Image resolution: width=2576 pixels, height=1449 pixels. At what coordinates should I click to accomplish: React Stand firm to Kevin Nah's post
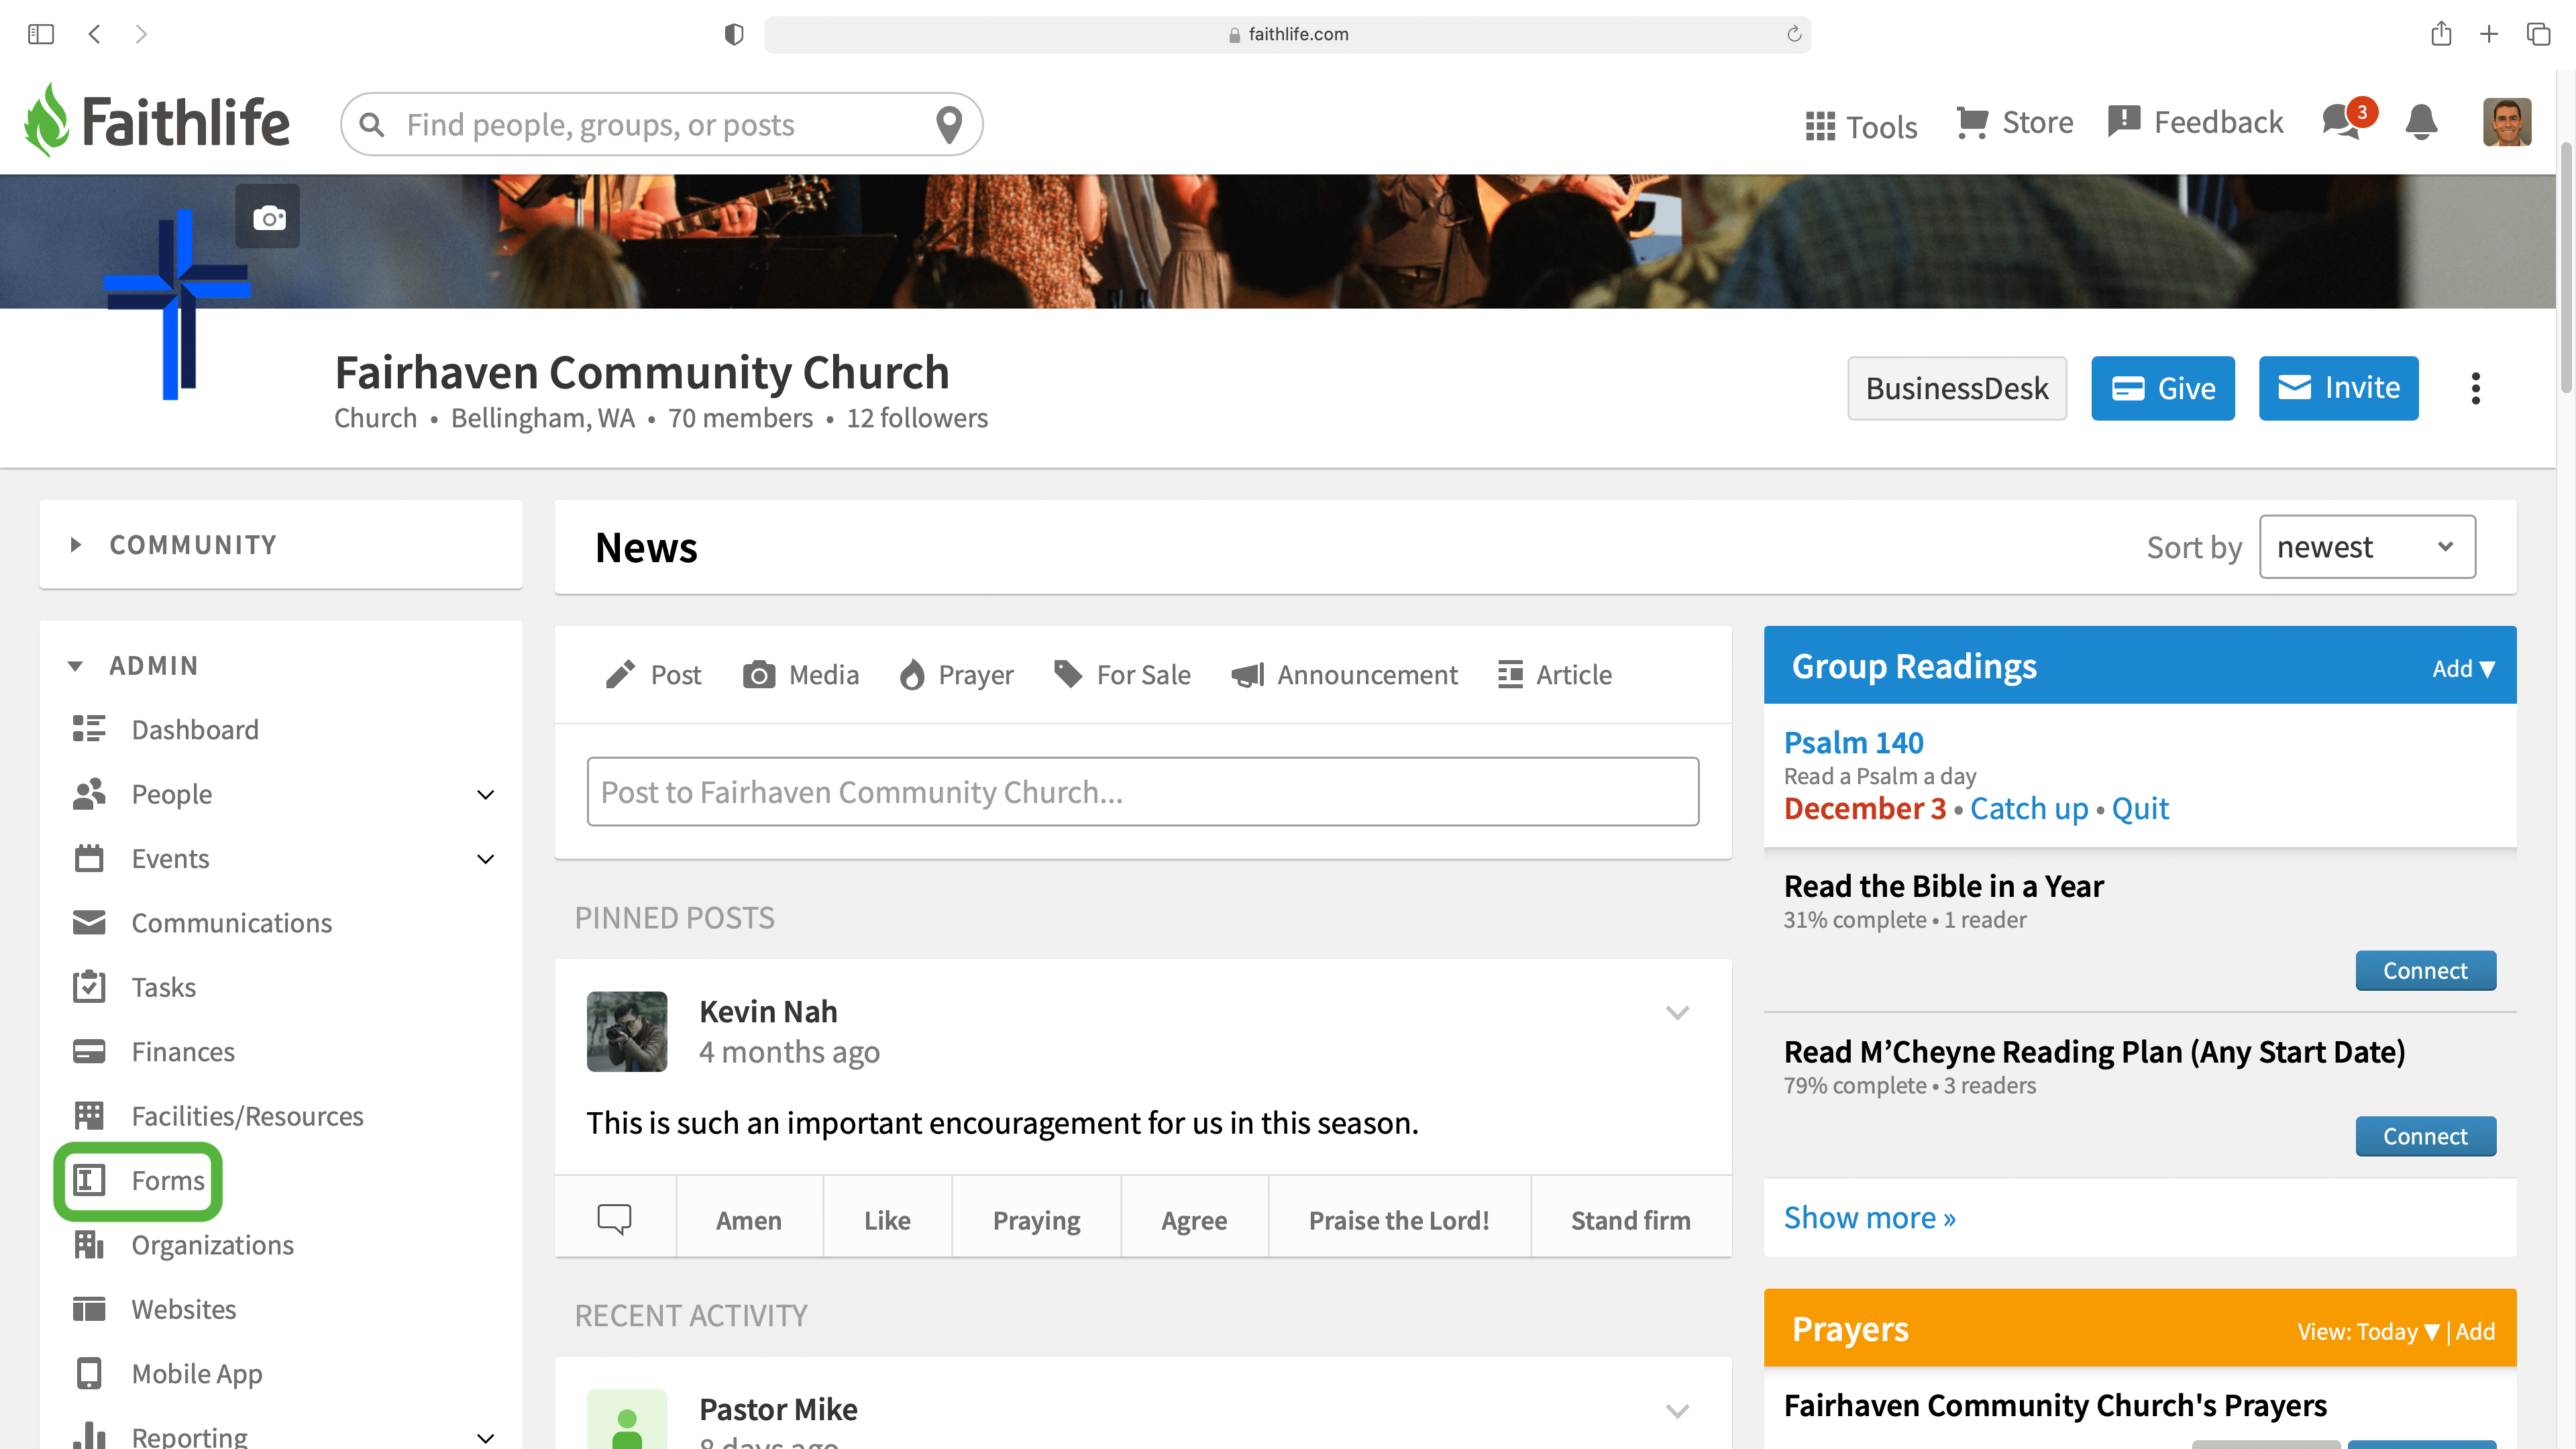(1631, 1219)
